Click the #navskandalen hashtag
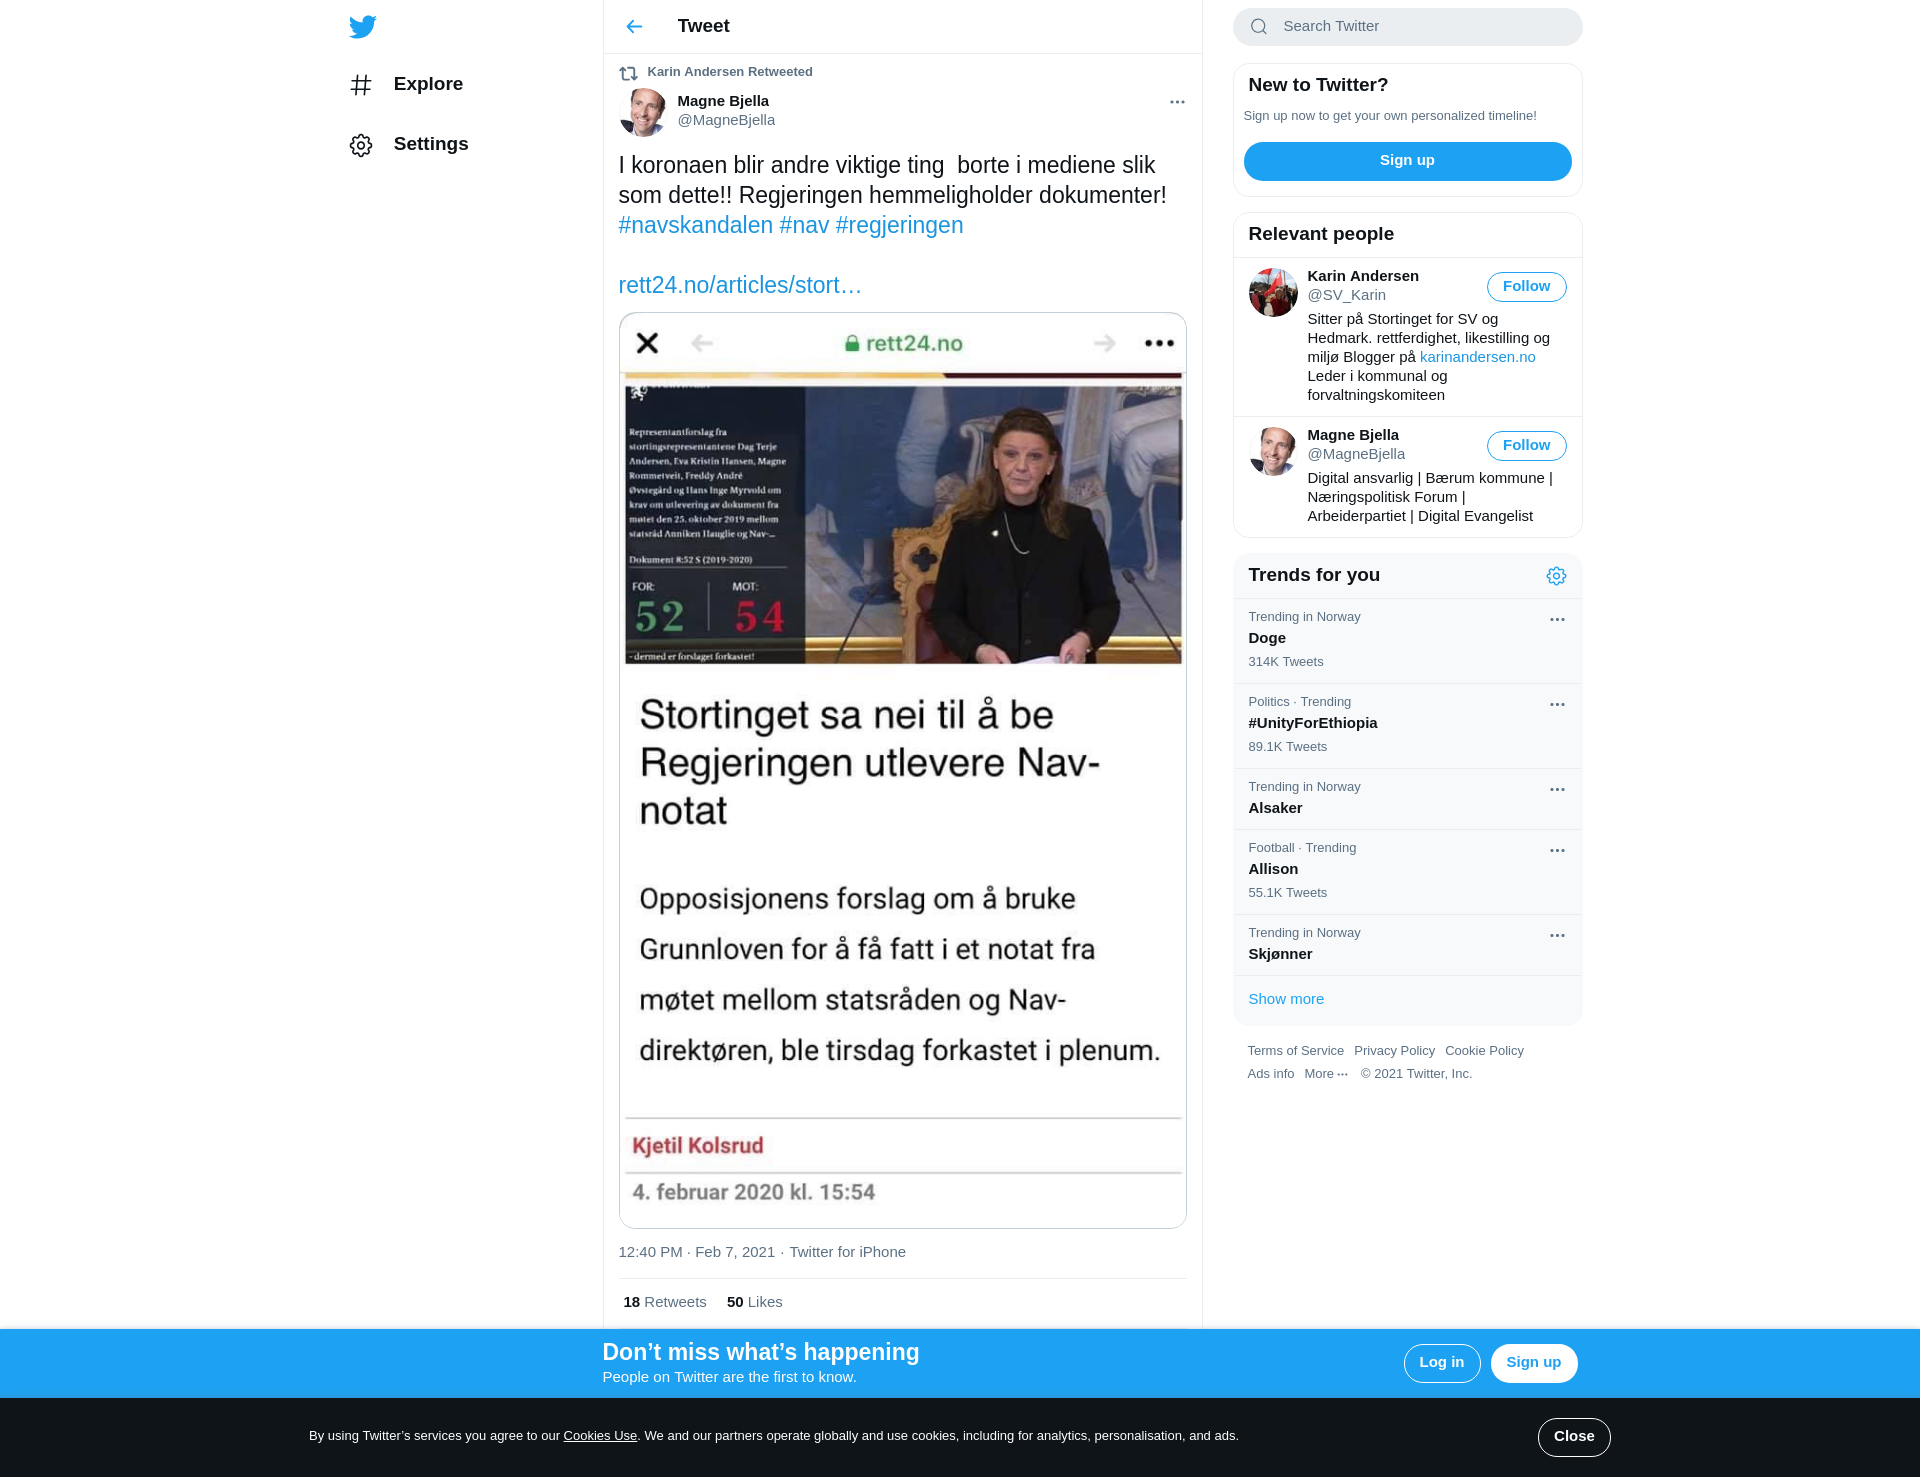The image size is (1920, 1477). (695, 226)
